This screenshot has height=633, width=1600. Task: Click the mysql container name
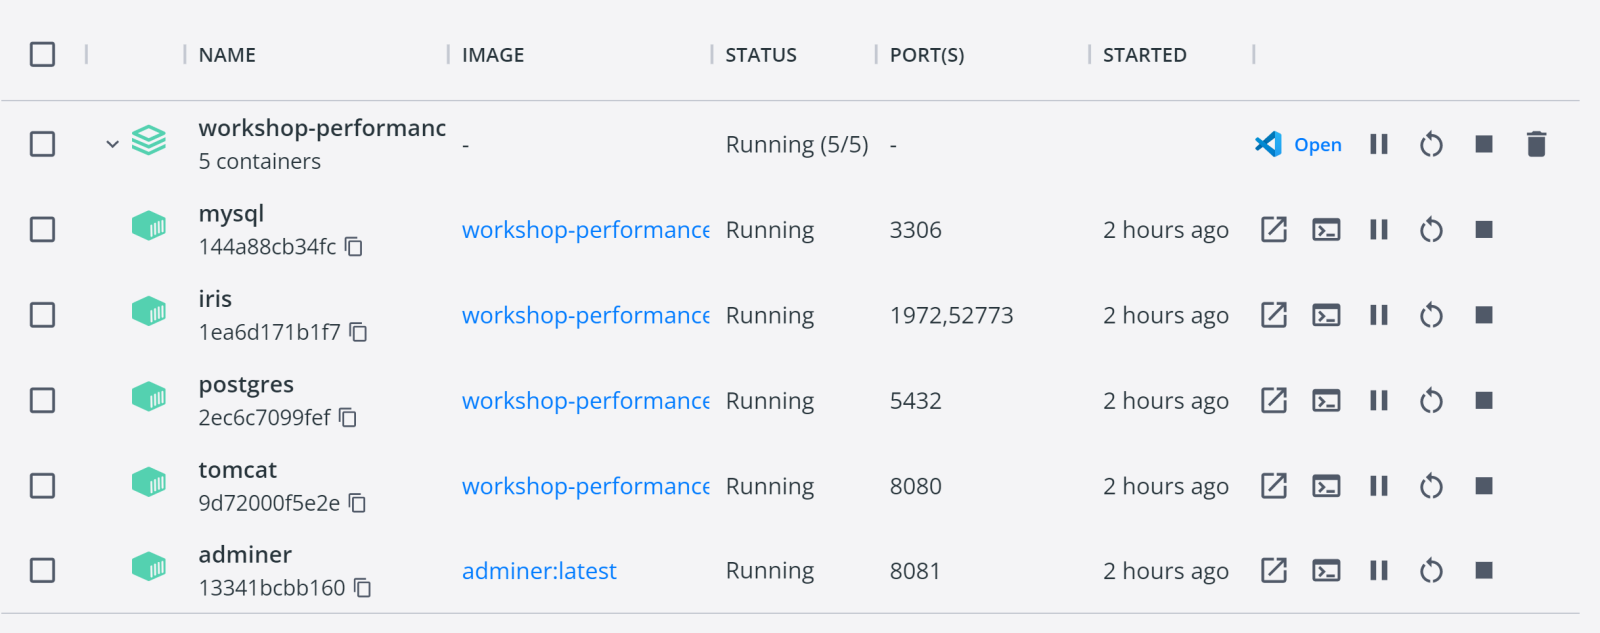tap(231, 214)
